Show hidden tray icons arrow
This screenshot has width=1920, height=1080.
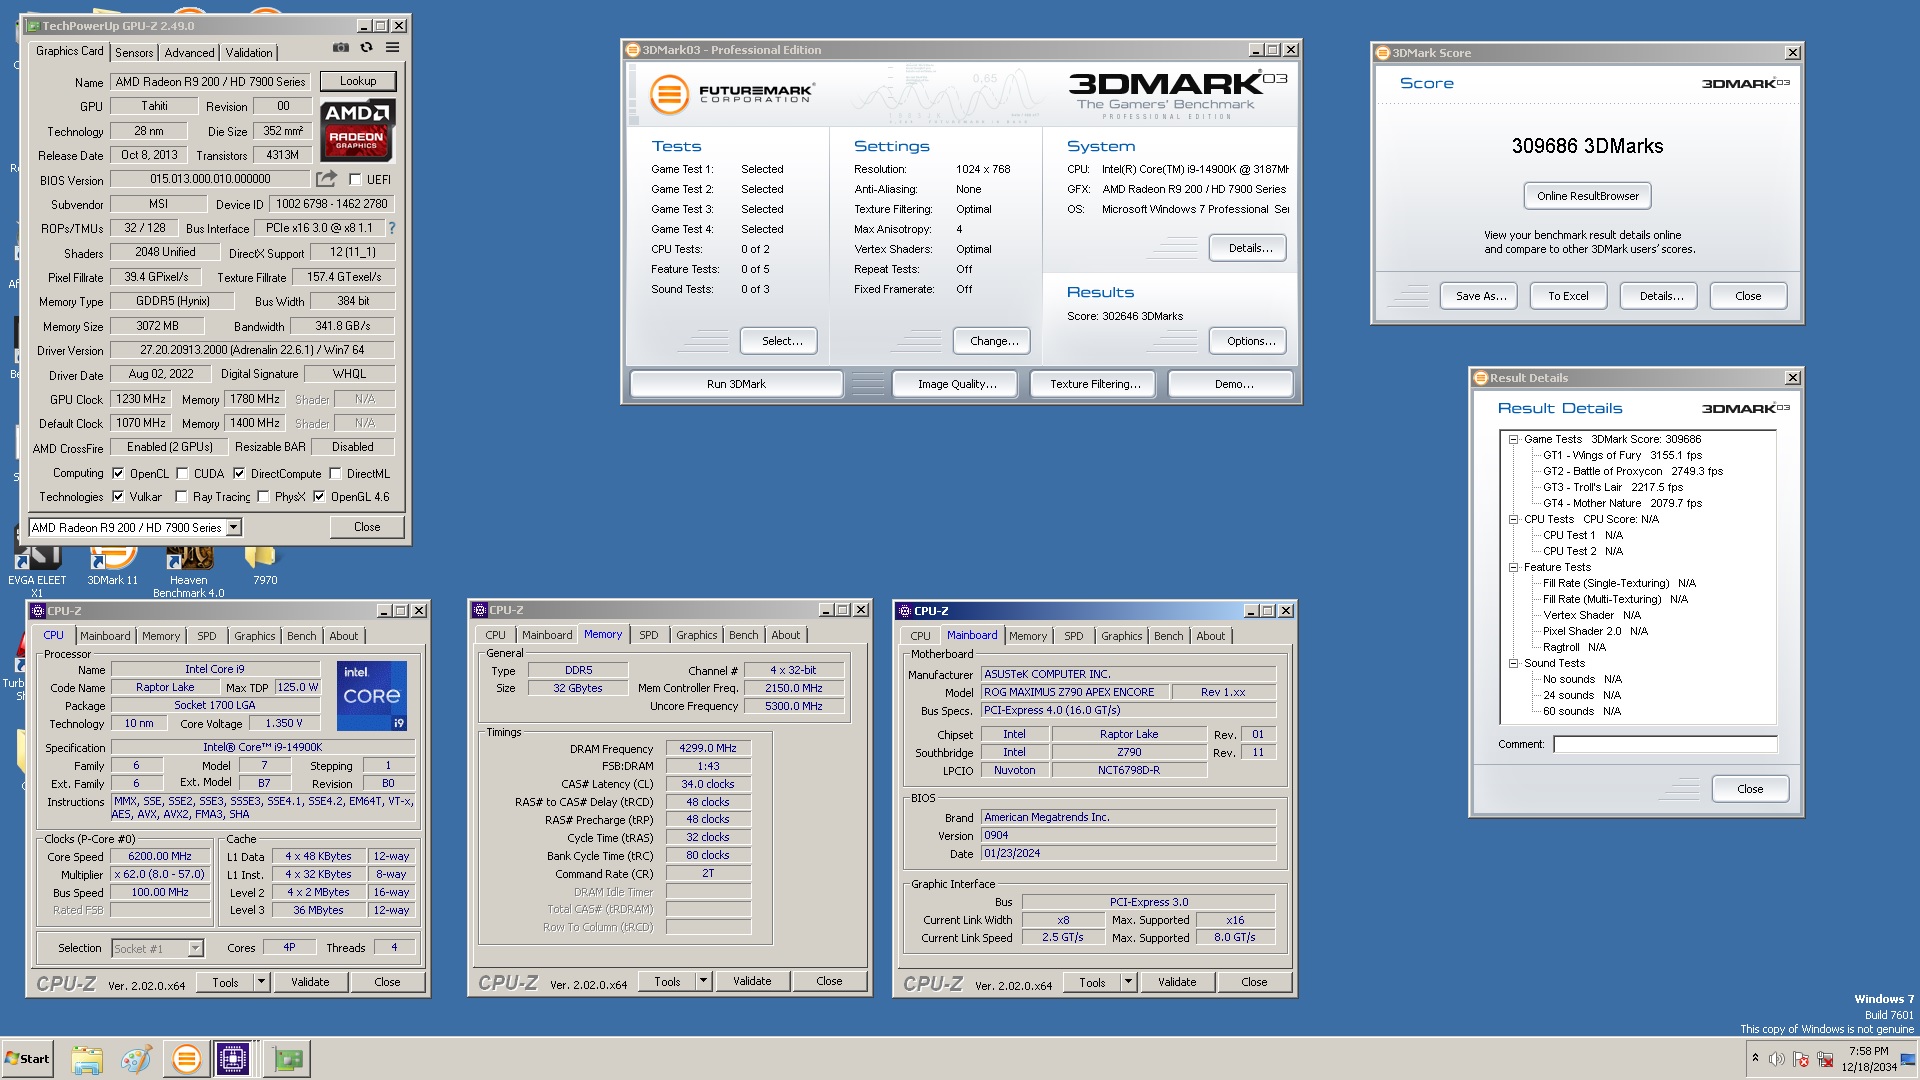[x=1754, y=1058]
